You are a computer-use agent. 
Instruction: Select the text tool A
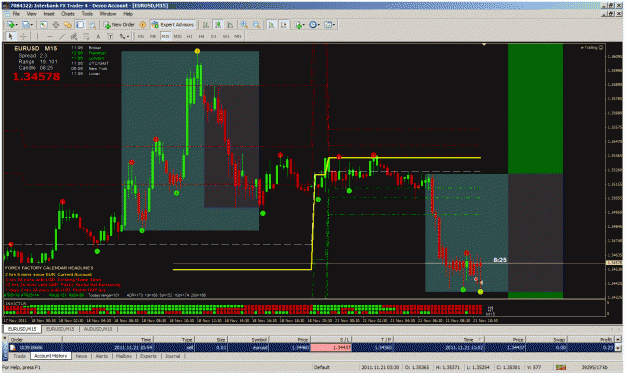click(x=98, y=36)
